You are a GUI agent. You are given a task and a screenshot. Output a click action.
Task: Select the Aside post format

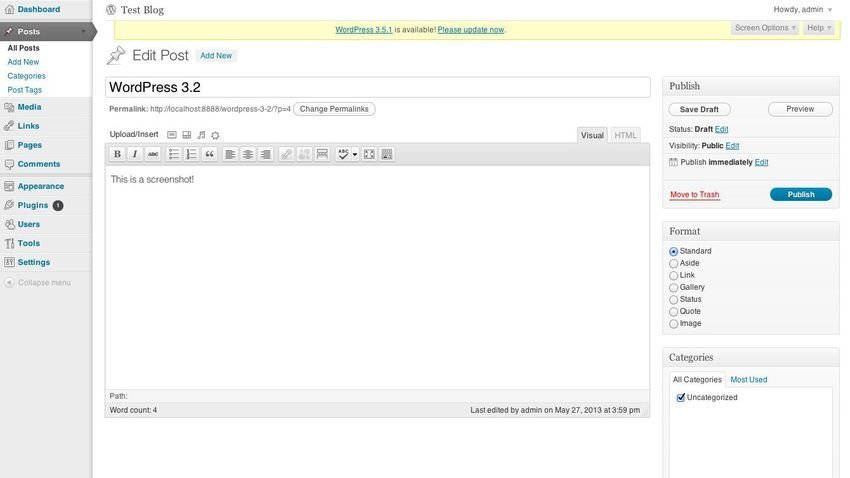[673, 263]
